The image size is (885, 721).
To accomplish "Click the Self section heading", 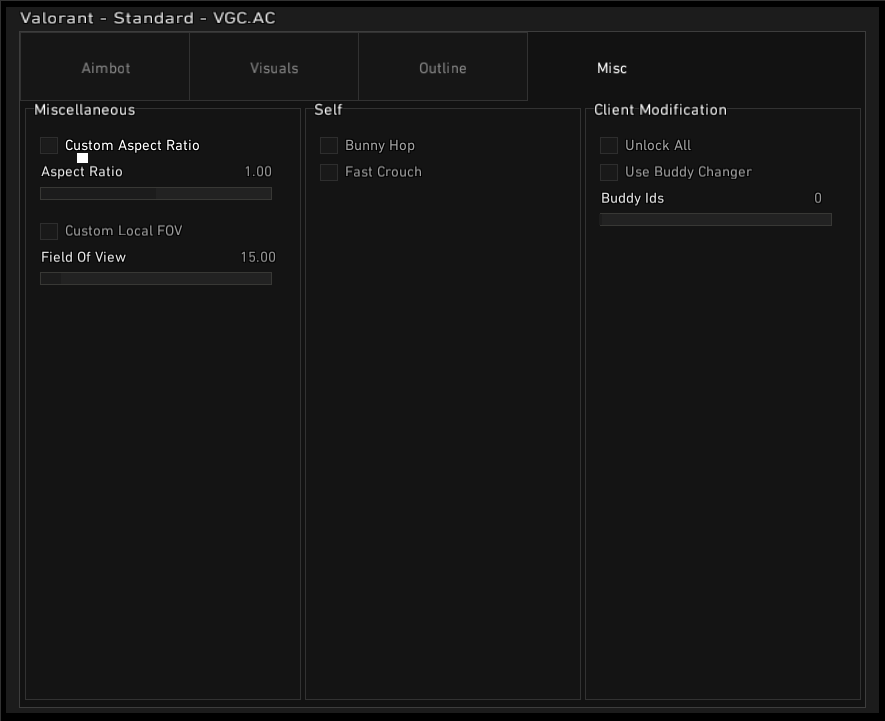I will pos(328,110).
